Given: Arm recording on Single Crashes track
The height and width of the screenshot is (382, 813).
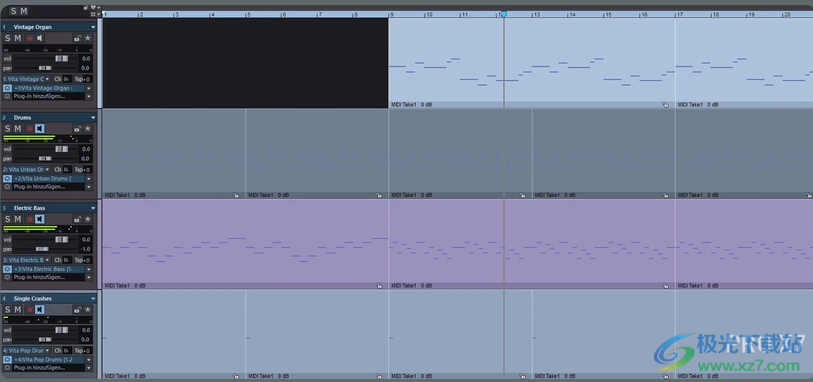Looking at the screenshot, I should point(30,309).
